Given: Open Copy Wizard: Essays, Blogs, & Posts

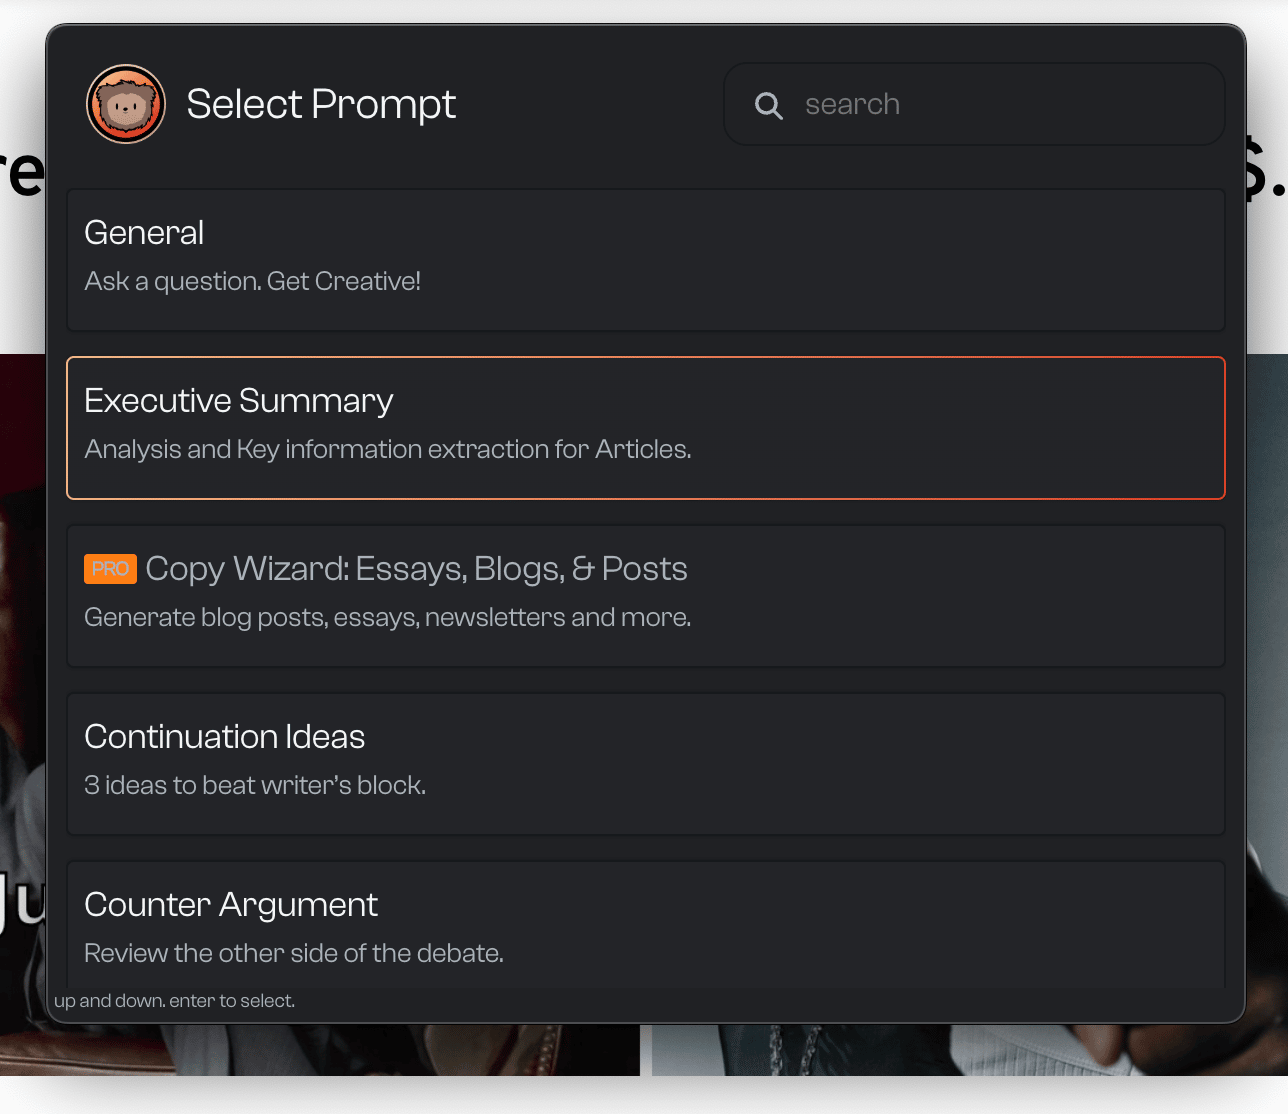Looking at the screenshot, I should coord(646,596).
